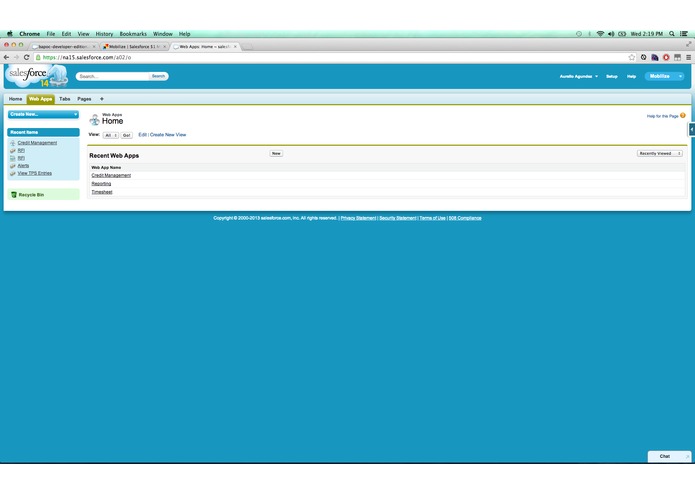The image size is (695, 494).
Task: Click the browser address bar URL
Action: pyautogui.click(x=87, y=57)
